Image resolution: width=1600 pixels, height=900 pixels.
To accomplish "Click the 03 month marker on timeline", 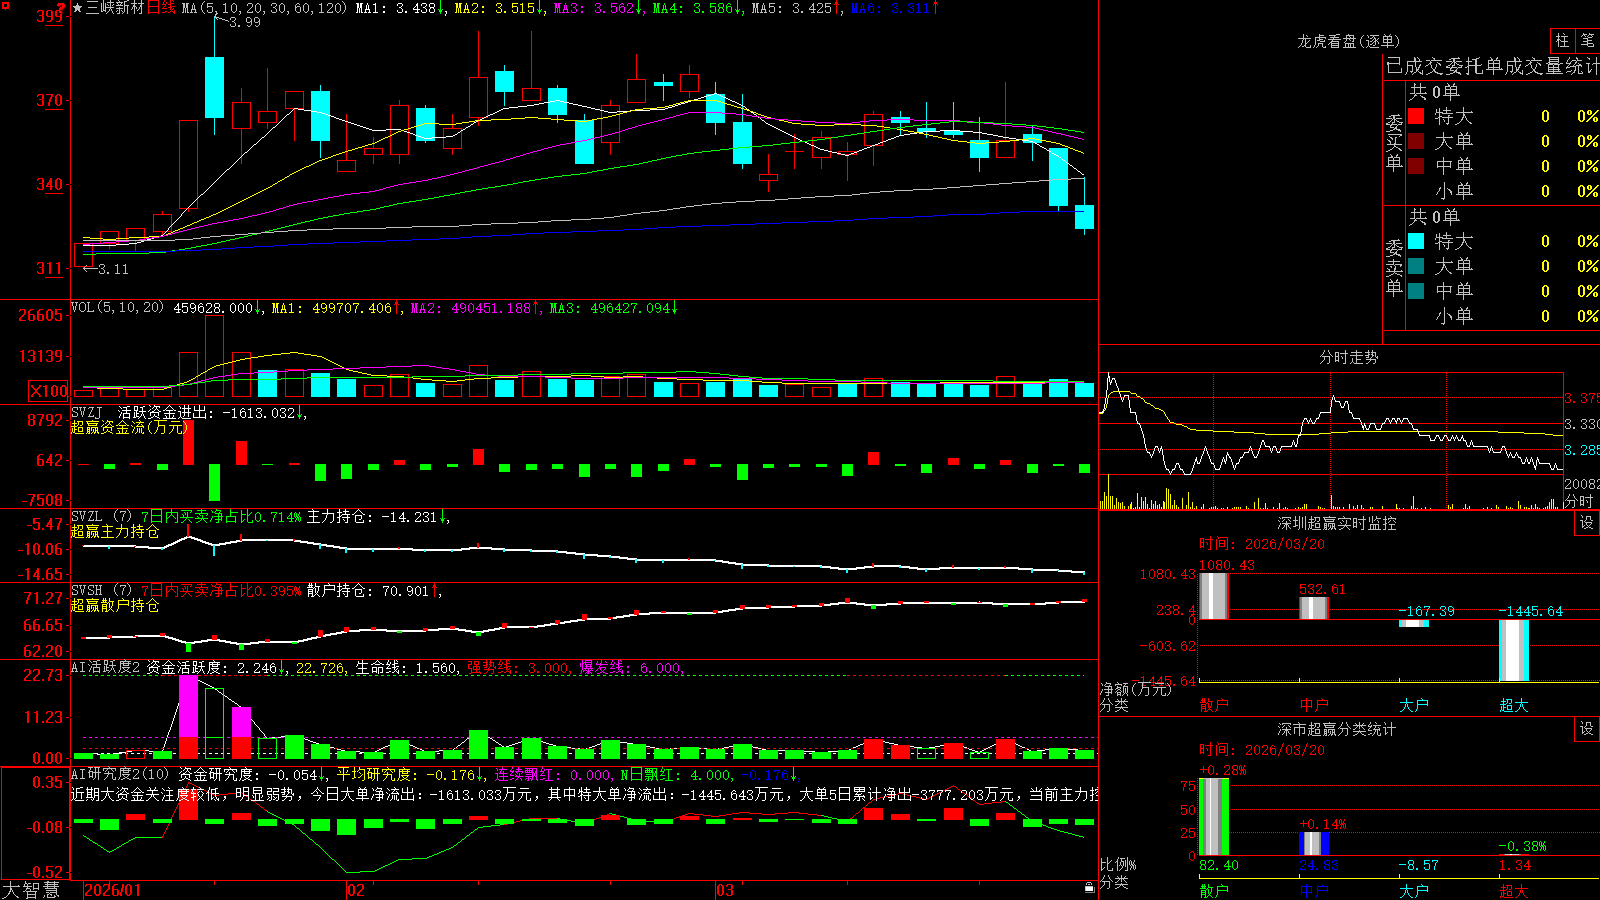I will click(725, 890).
